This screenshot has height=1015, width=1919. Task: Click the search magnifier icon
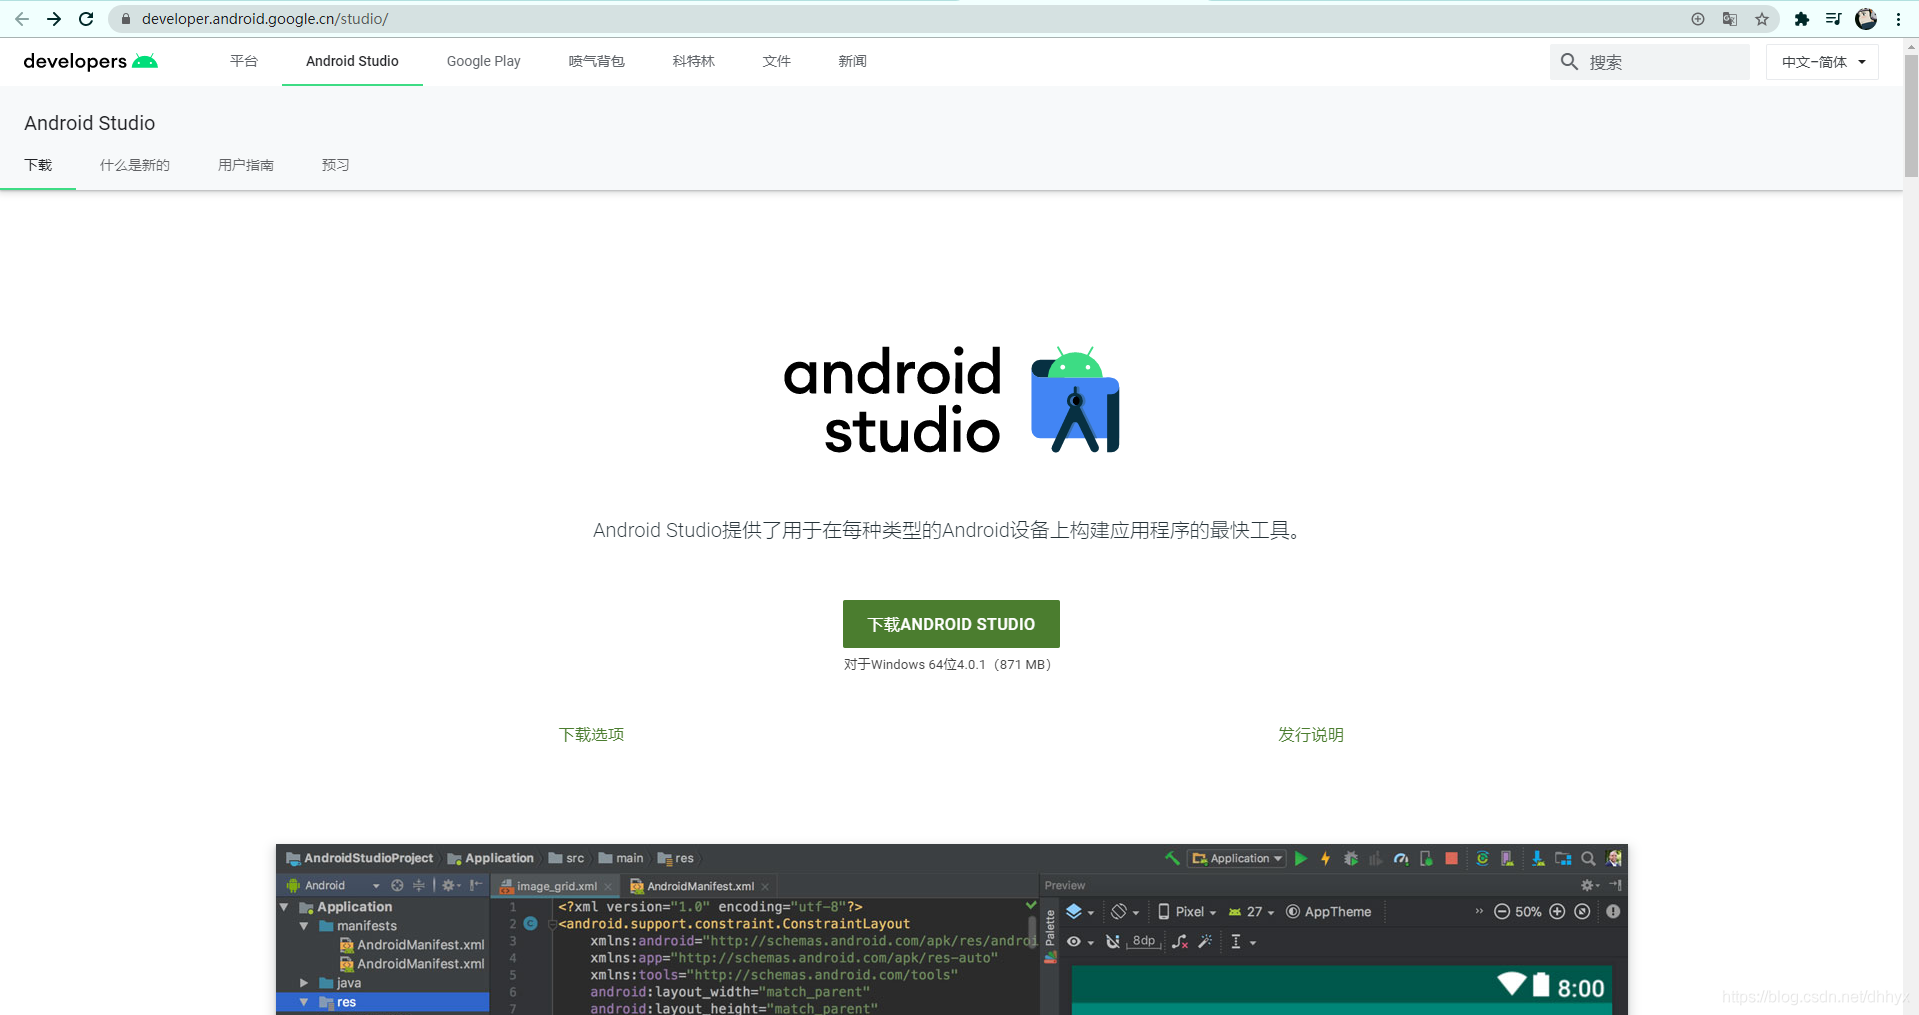click(x=1570, y=62)
